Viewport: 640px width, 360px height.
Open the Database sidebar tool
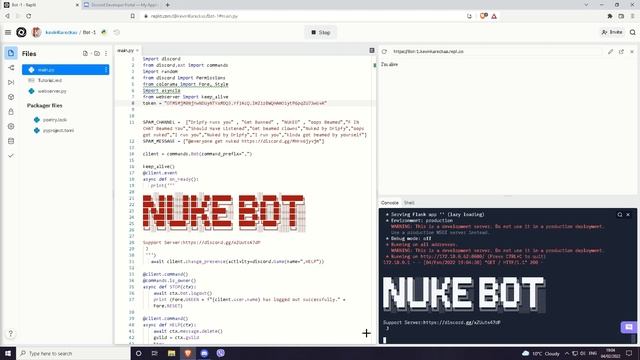tap(11, 141)
